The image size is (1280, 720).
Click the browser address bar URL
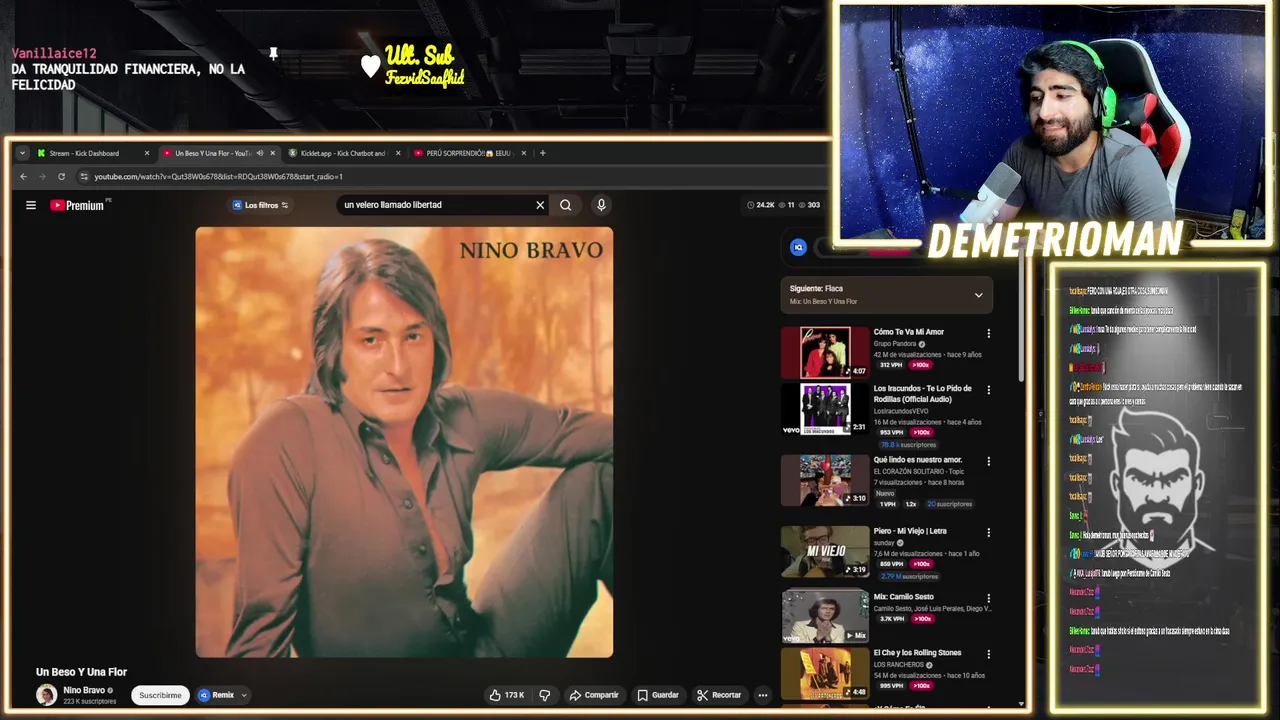tap(218, 177)
